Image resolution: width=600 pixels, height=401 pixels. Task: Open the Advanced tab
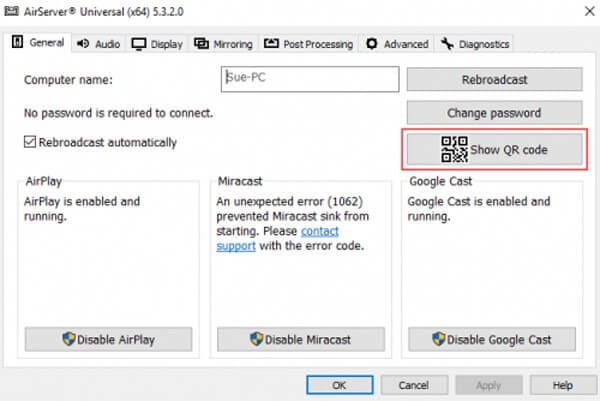(x=397, y=44)
